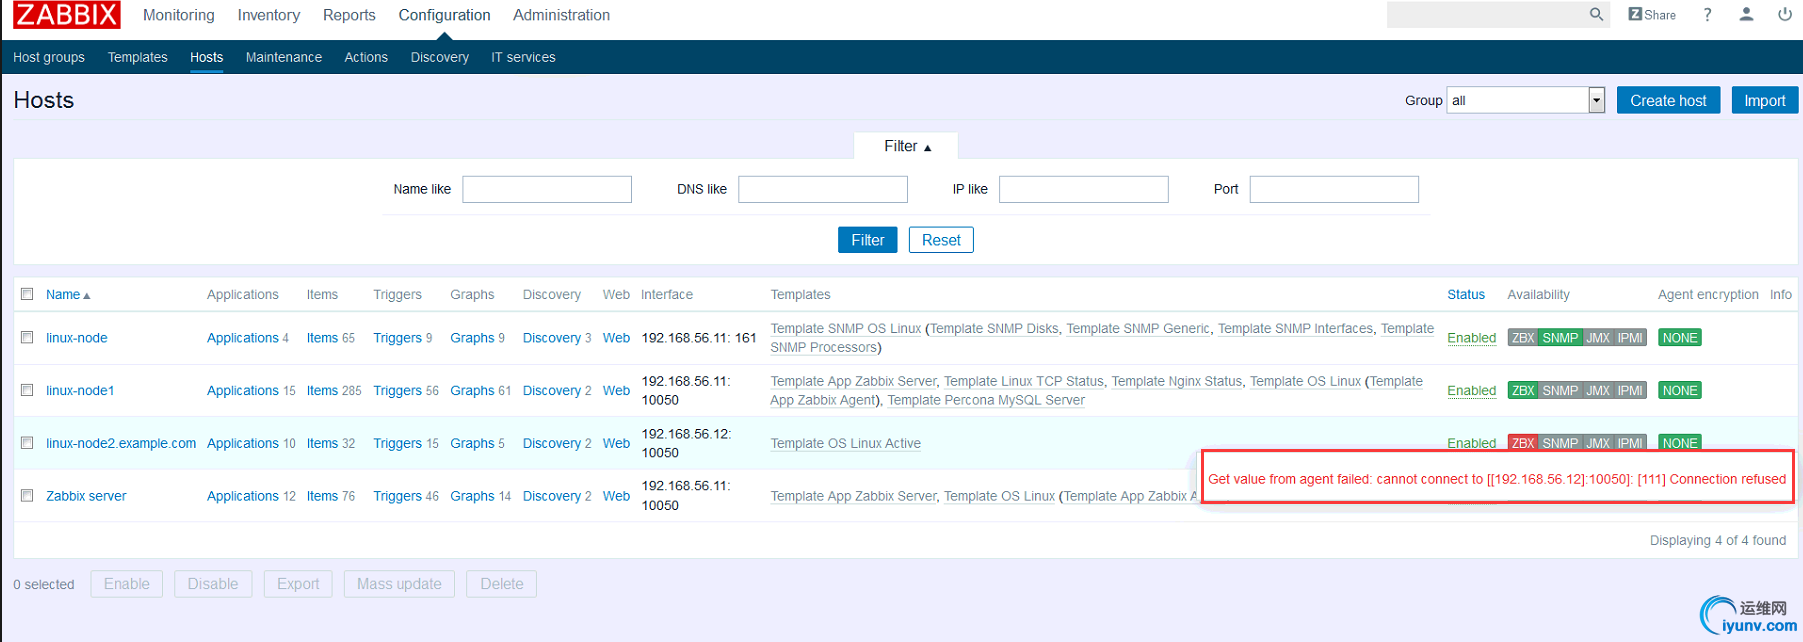Collapse the Filter panel
This screenshot has height=642, width=1803.
point(906,146)
